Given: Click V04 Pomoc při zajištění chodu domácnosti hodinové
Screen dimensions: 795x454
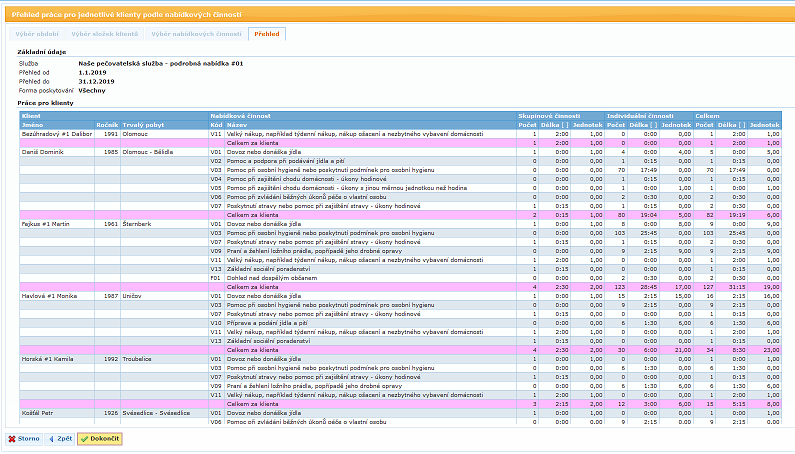Looking at the screenshot, I should pyautogui.click(x=401, y=179).
